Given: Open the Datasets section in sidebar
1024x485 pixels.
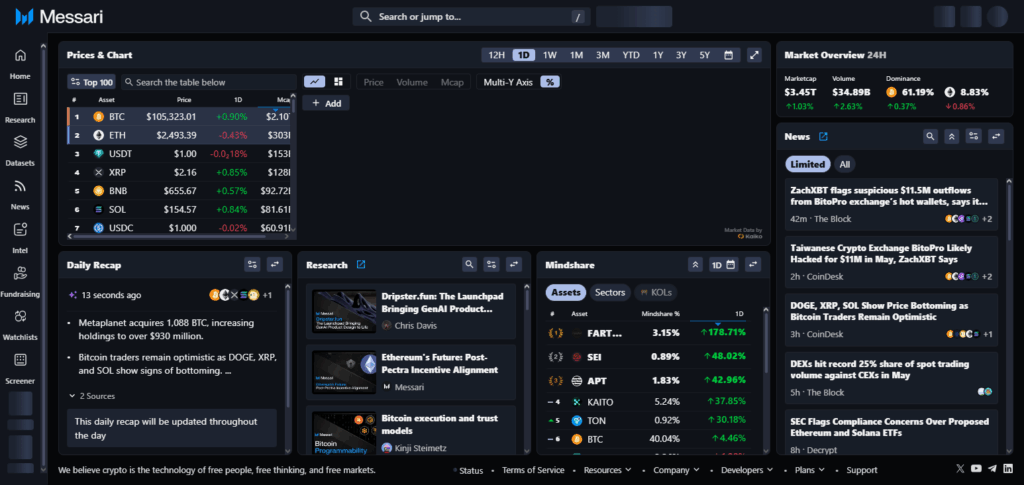Looking at the screenshot, I should 20,149.
